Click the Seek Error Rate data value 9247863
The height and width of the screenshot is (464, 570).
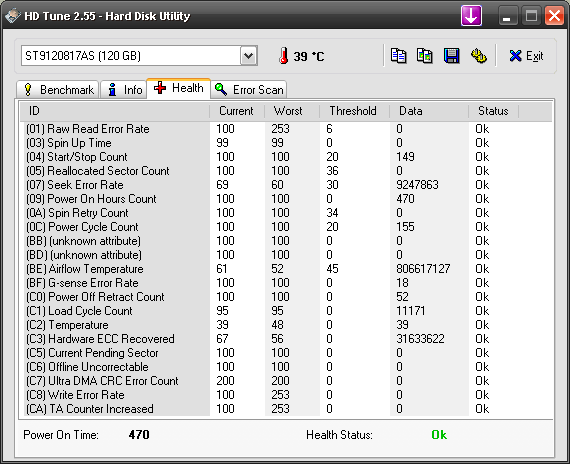pyautogui.click(x=417, y=185)
